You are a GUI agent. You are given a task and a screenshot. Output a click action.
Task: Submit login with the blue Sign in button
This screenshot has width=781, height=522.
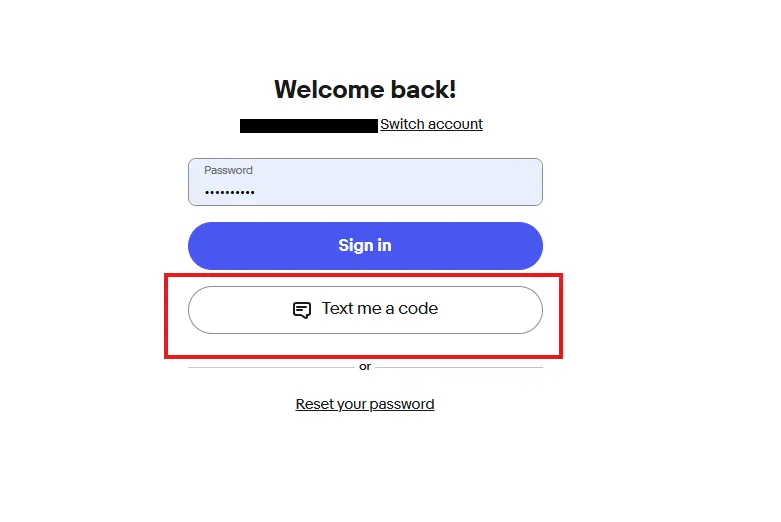[365, 246]
